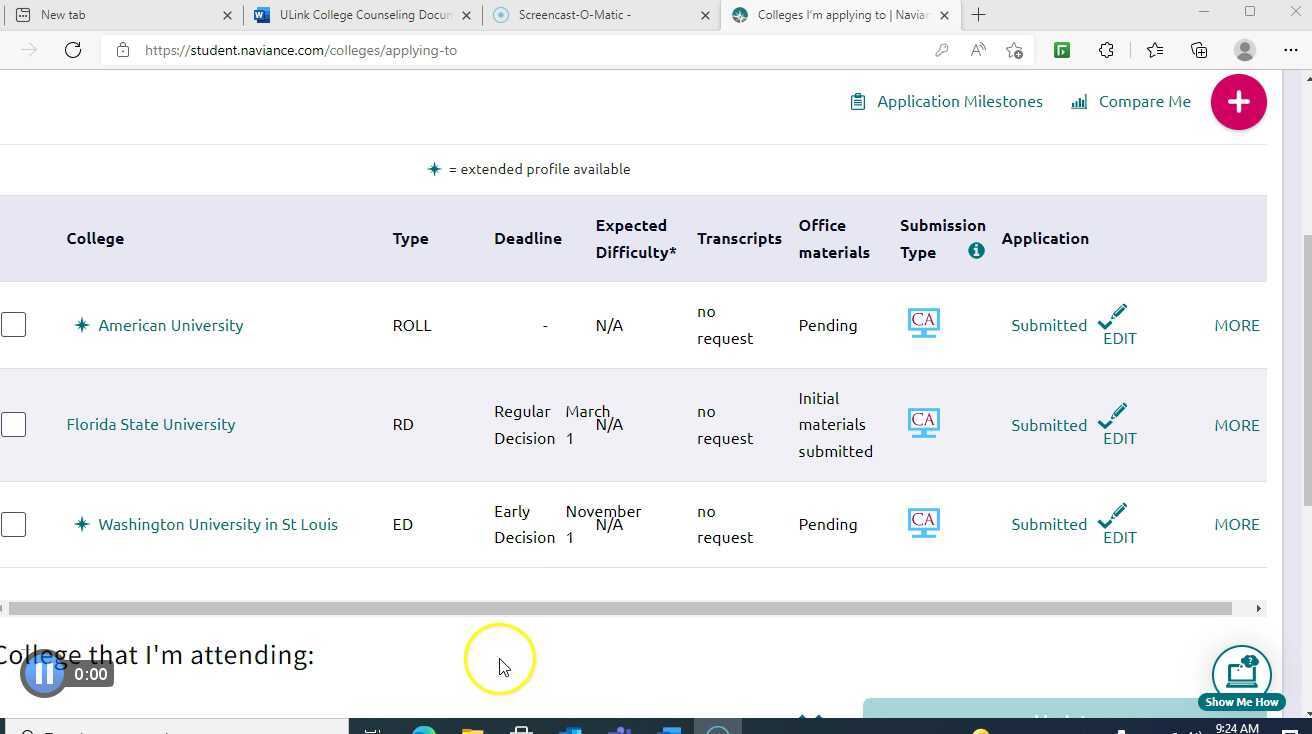
Task: Click Submitted status for Washington University
Action: 1048,524
